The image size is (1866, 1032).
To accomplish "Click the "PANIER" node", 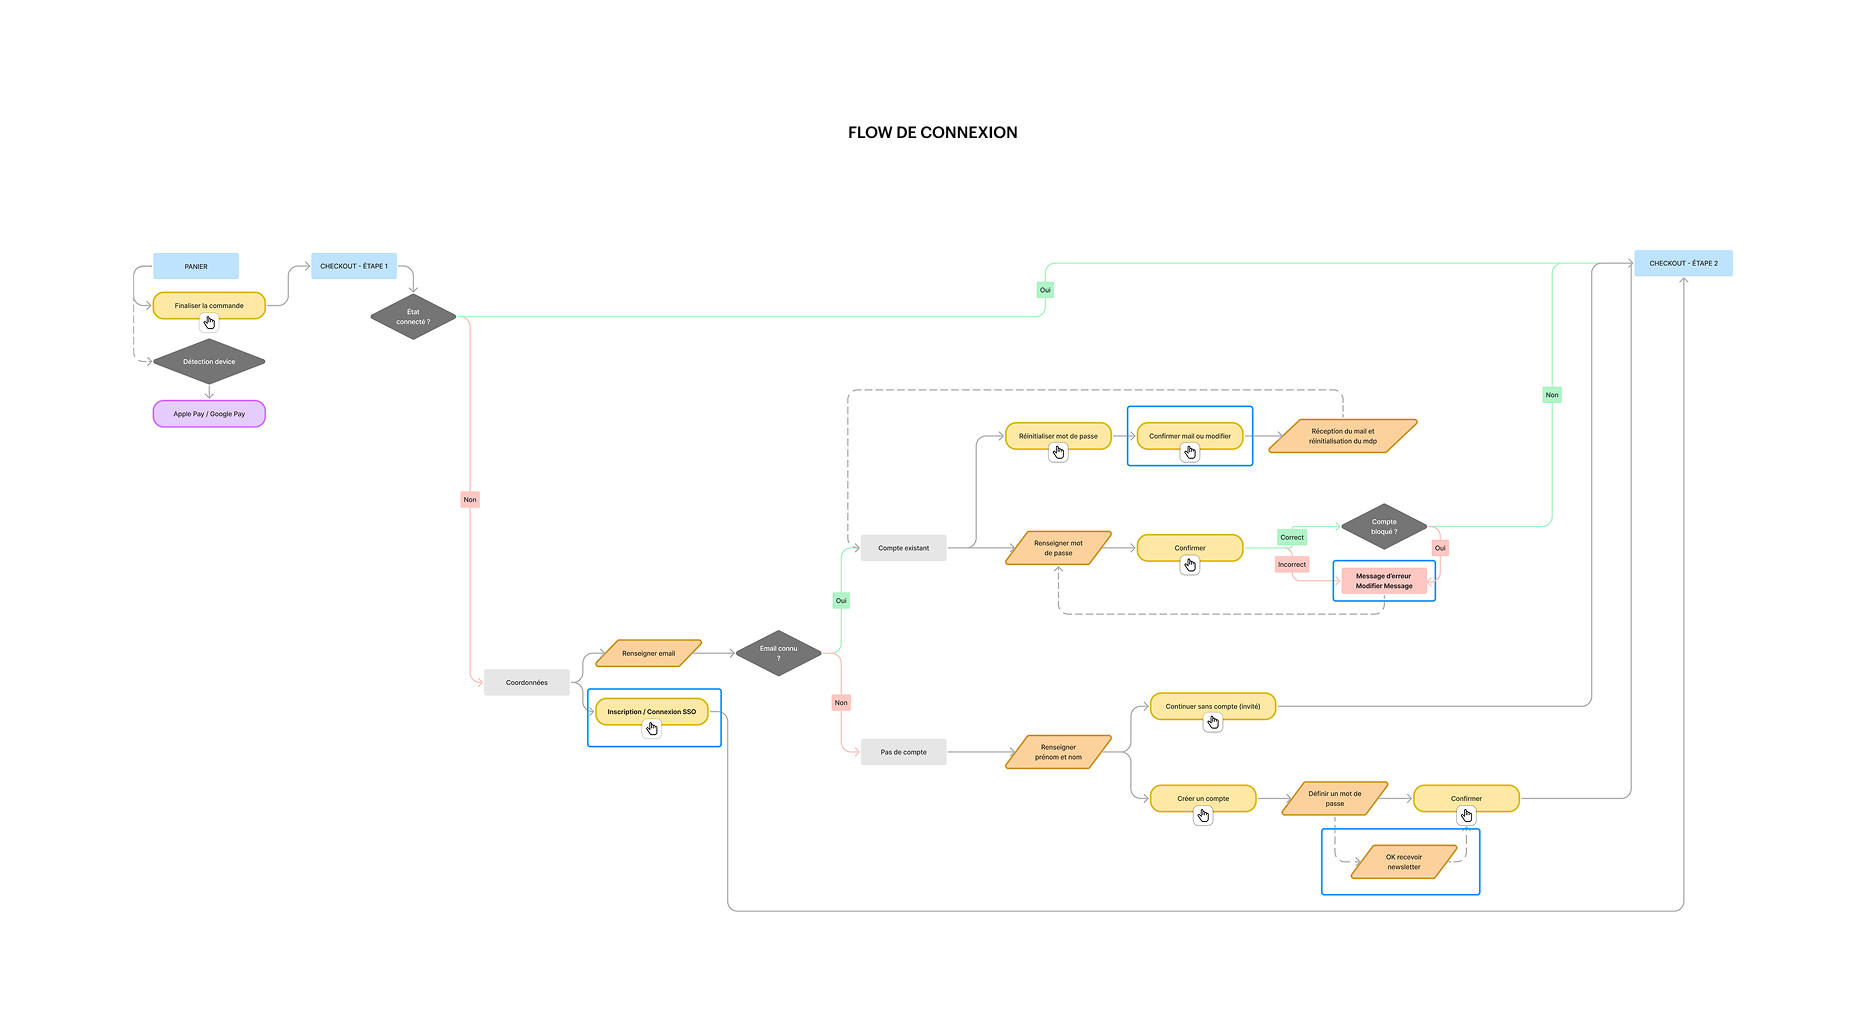I will (196, 265).
